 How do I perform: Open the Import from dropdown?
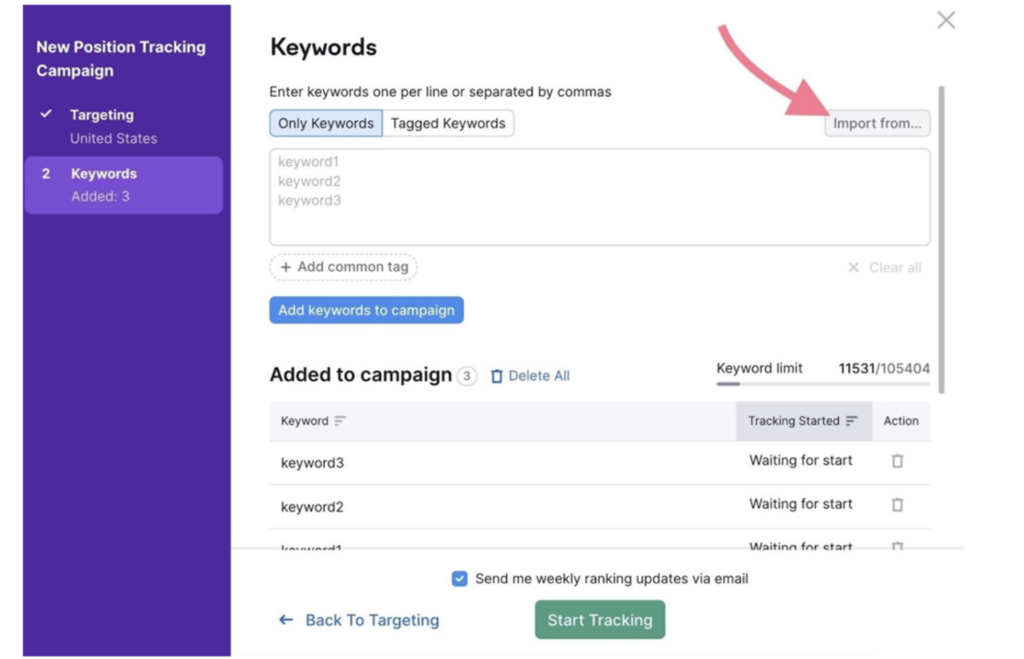877,124
